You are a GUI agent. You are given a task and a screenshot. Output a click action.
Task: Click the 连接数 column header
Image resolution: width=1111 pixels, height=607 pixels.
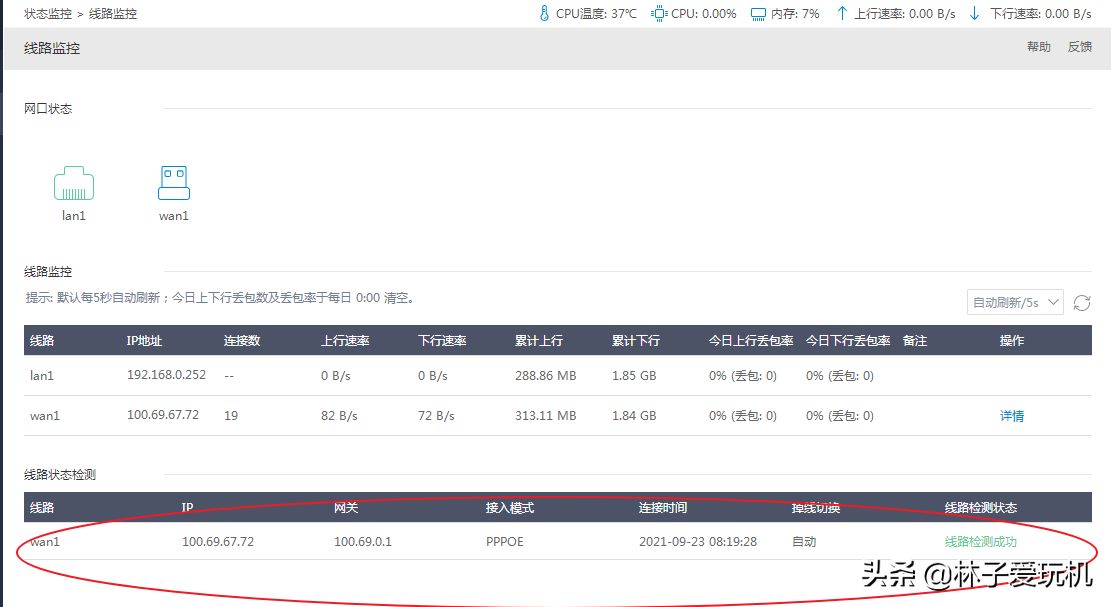point(242,341)
